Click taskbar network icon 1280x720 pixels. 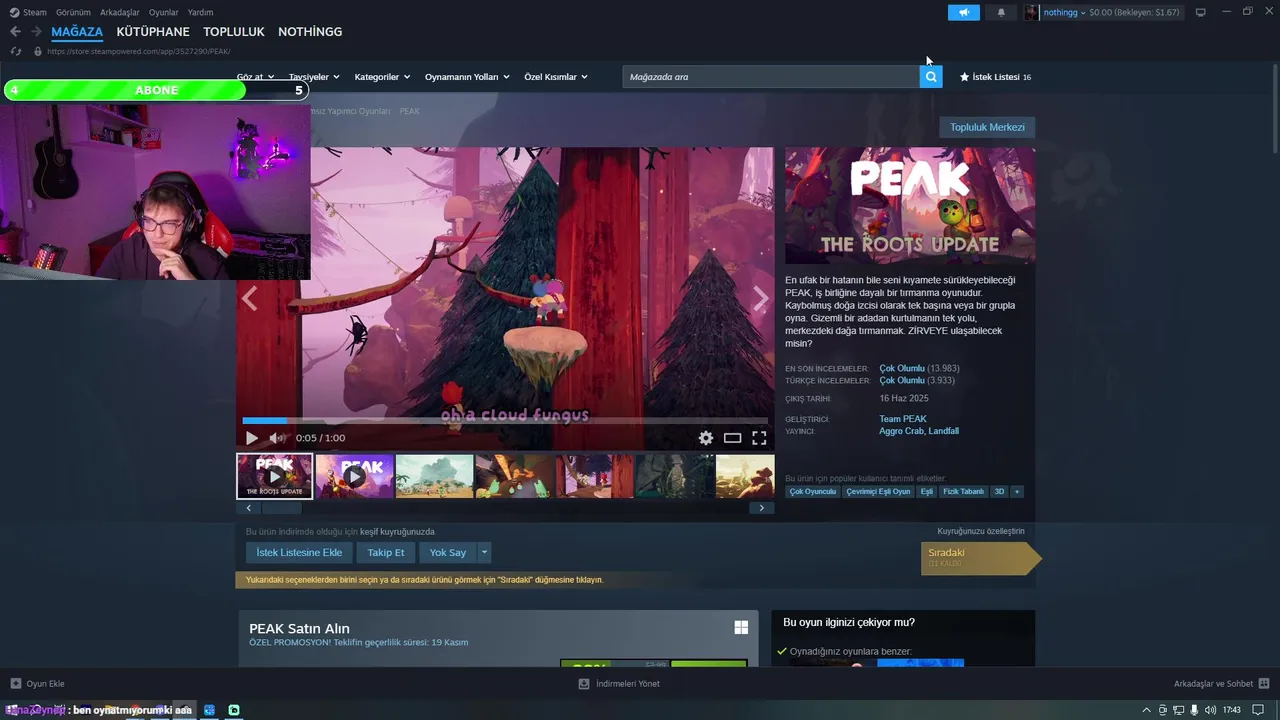point(1178,710)
